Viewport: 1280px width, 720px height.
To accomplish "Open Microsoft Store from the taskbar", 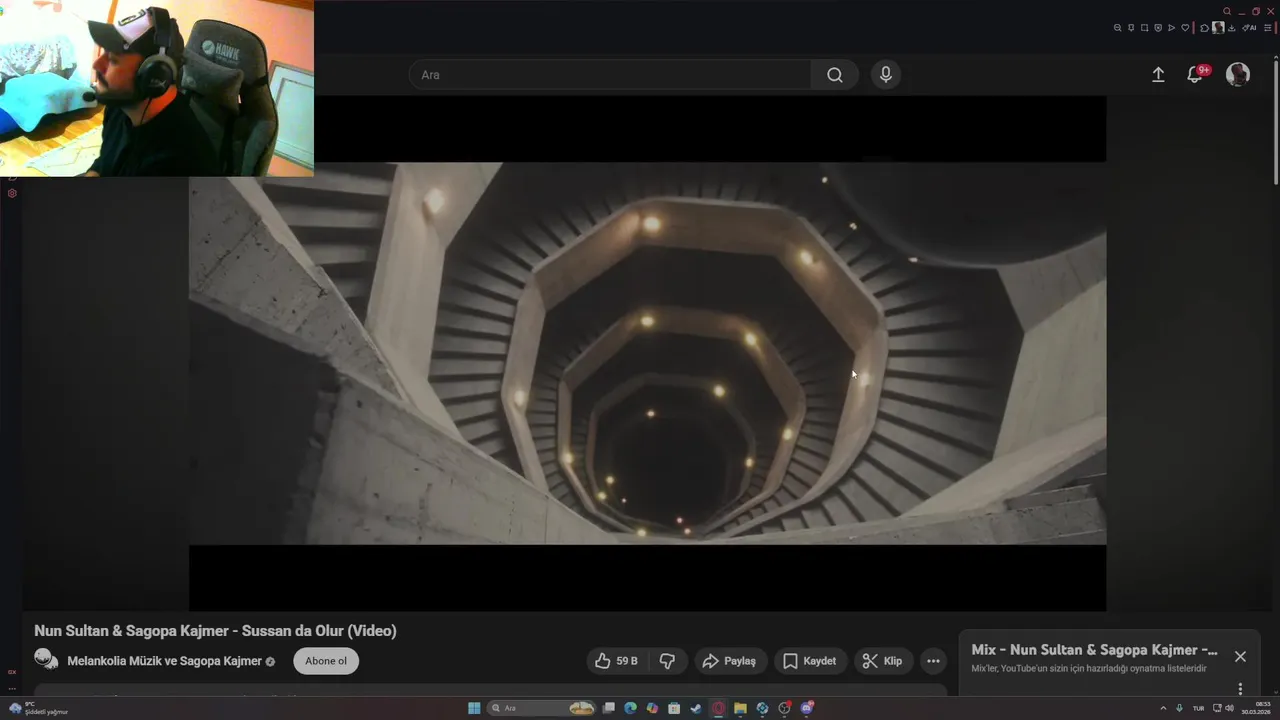I will tap(674, 708).
